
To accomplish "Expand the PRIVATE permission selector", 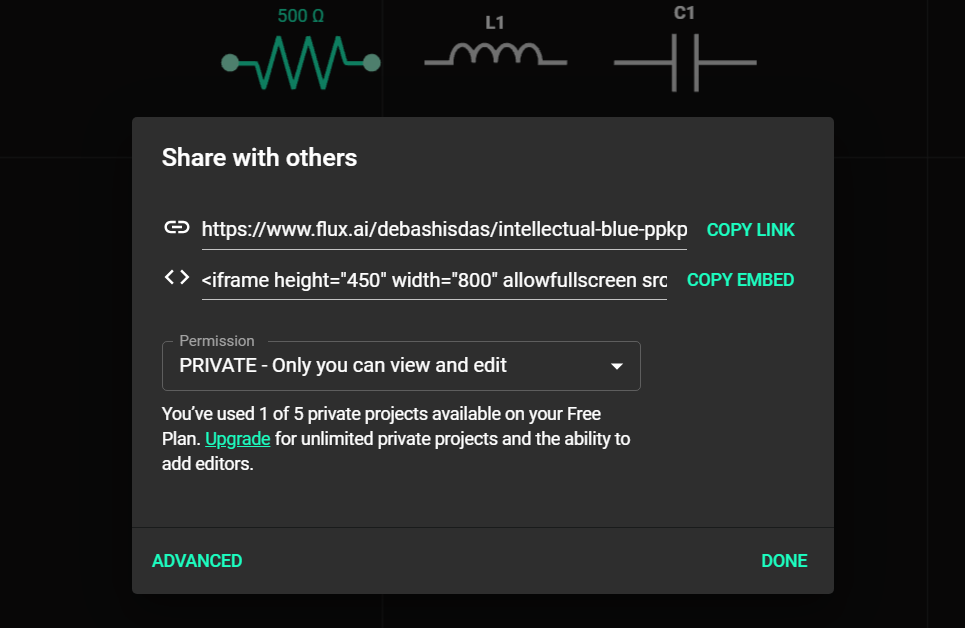I will coord(400,365).
